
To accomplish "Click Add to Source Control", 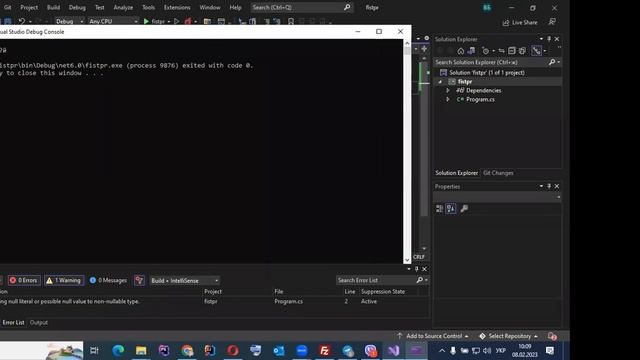I will pyautogui.click(x=433, y=336).
